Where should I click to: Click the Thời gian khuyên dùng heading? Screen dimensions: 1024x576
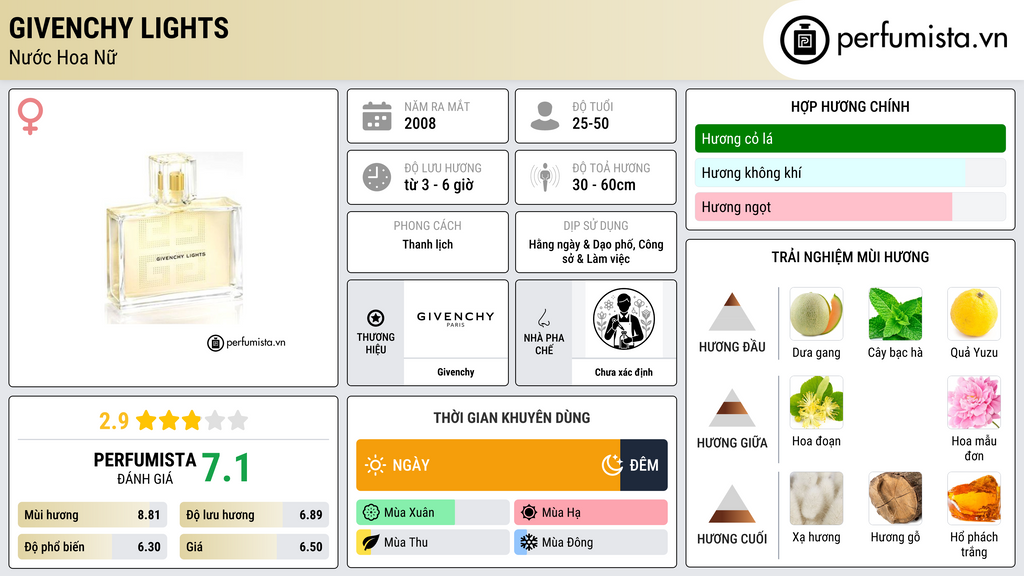512,418
